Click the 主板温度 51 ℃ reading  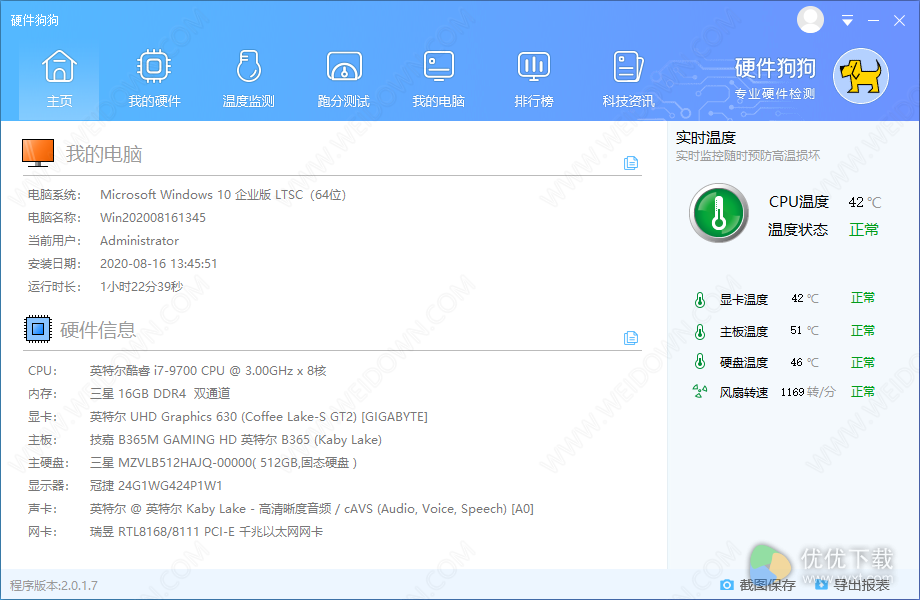coord(804,331)
